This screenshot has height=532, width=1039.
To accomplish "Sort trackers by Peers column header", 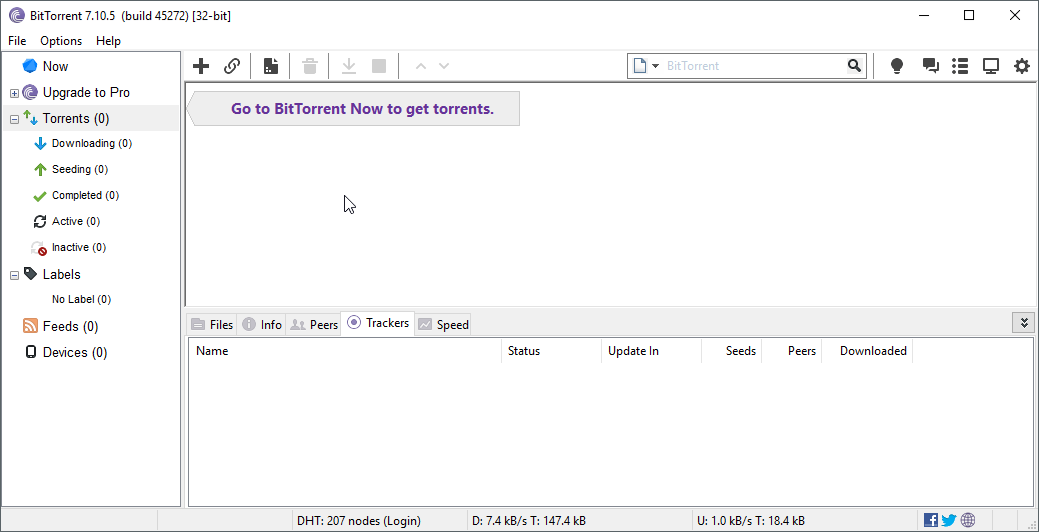I will pos(792,350).
